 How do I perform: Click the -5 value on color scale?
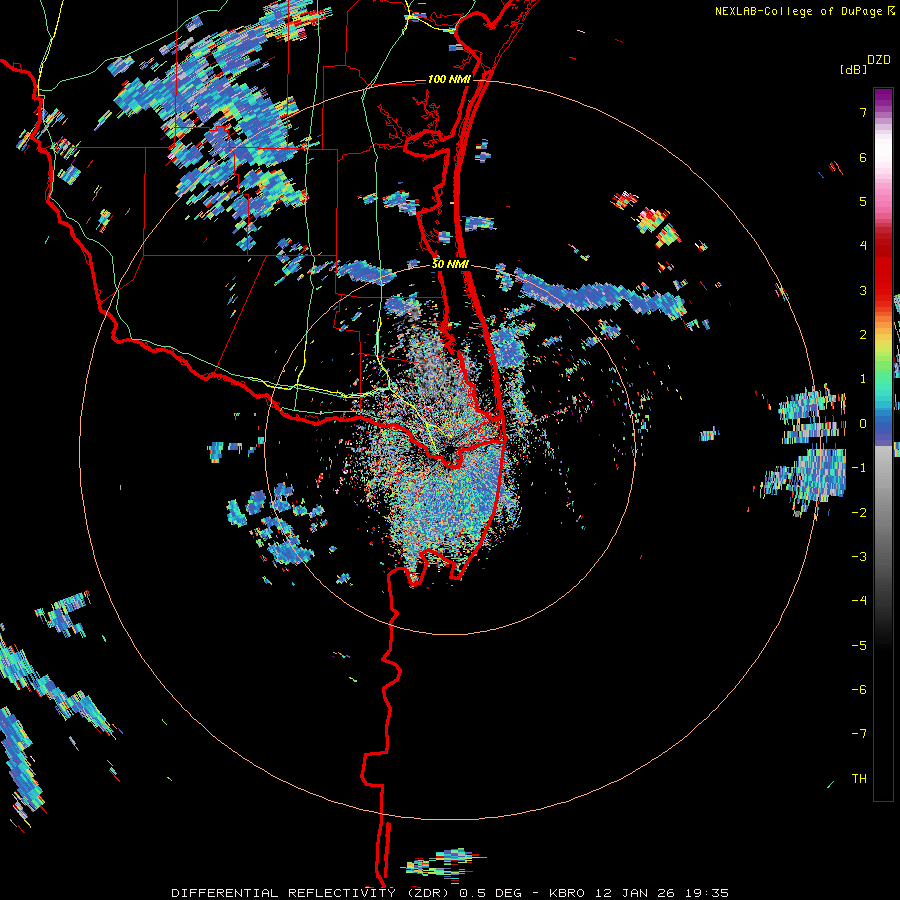tap(859, 645)
